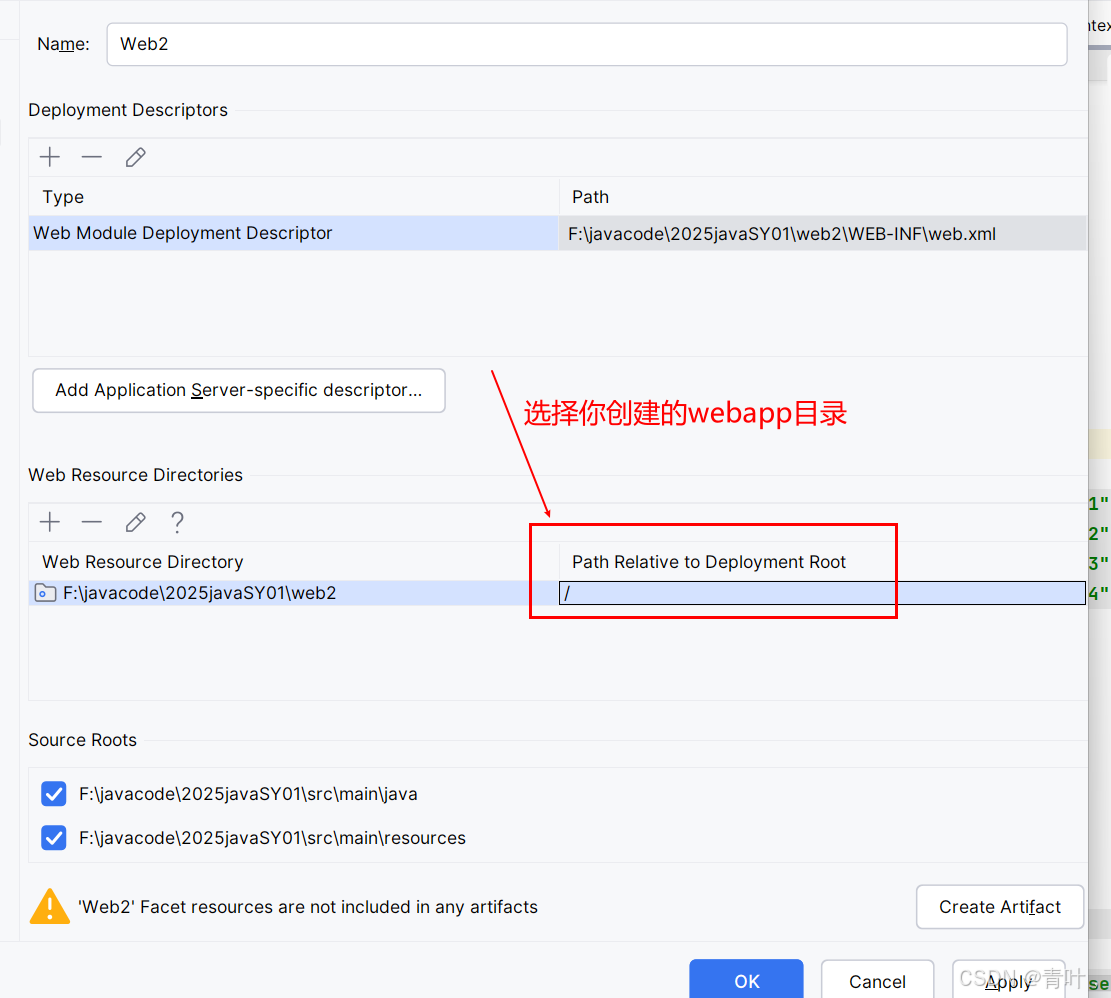Uncheck src\main\resources source root
This screenshot has height=998, width=1111.
pyautogui.click(x=54, y=838)
